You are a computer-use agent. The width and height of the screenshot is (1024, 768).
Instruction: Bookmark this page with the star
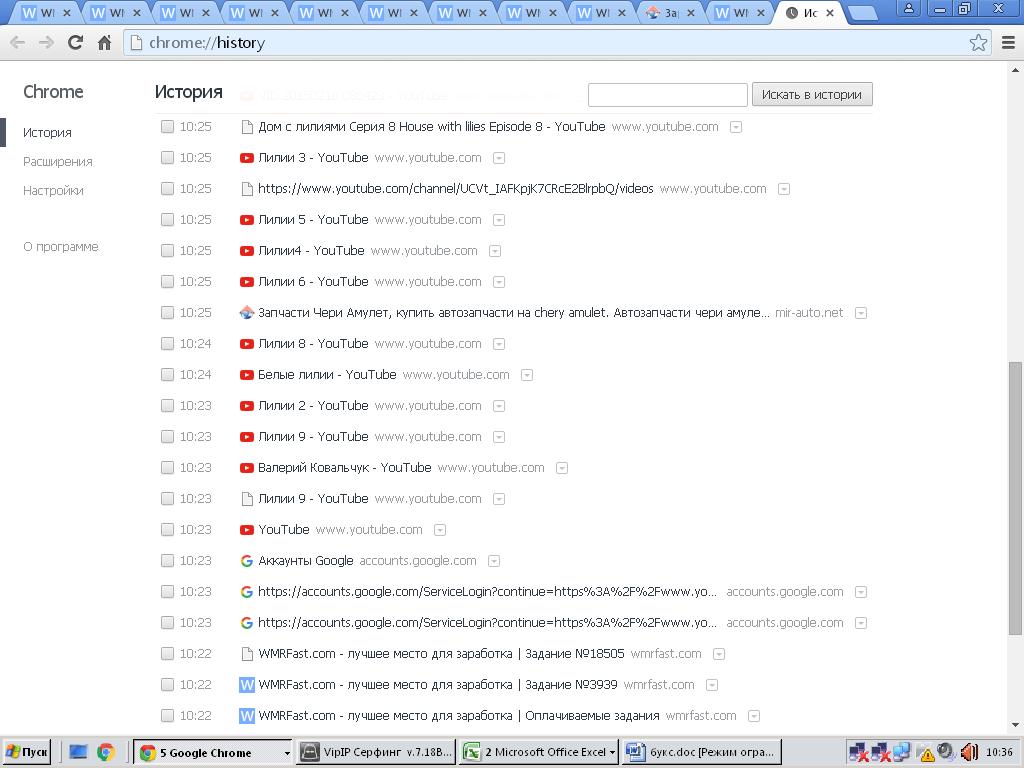[x=978, y=43]
